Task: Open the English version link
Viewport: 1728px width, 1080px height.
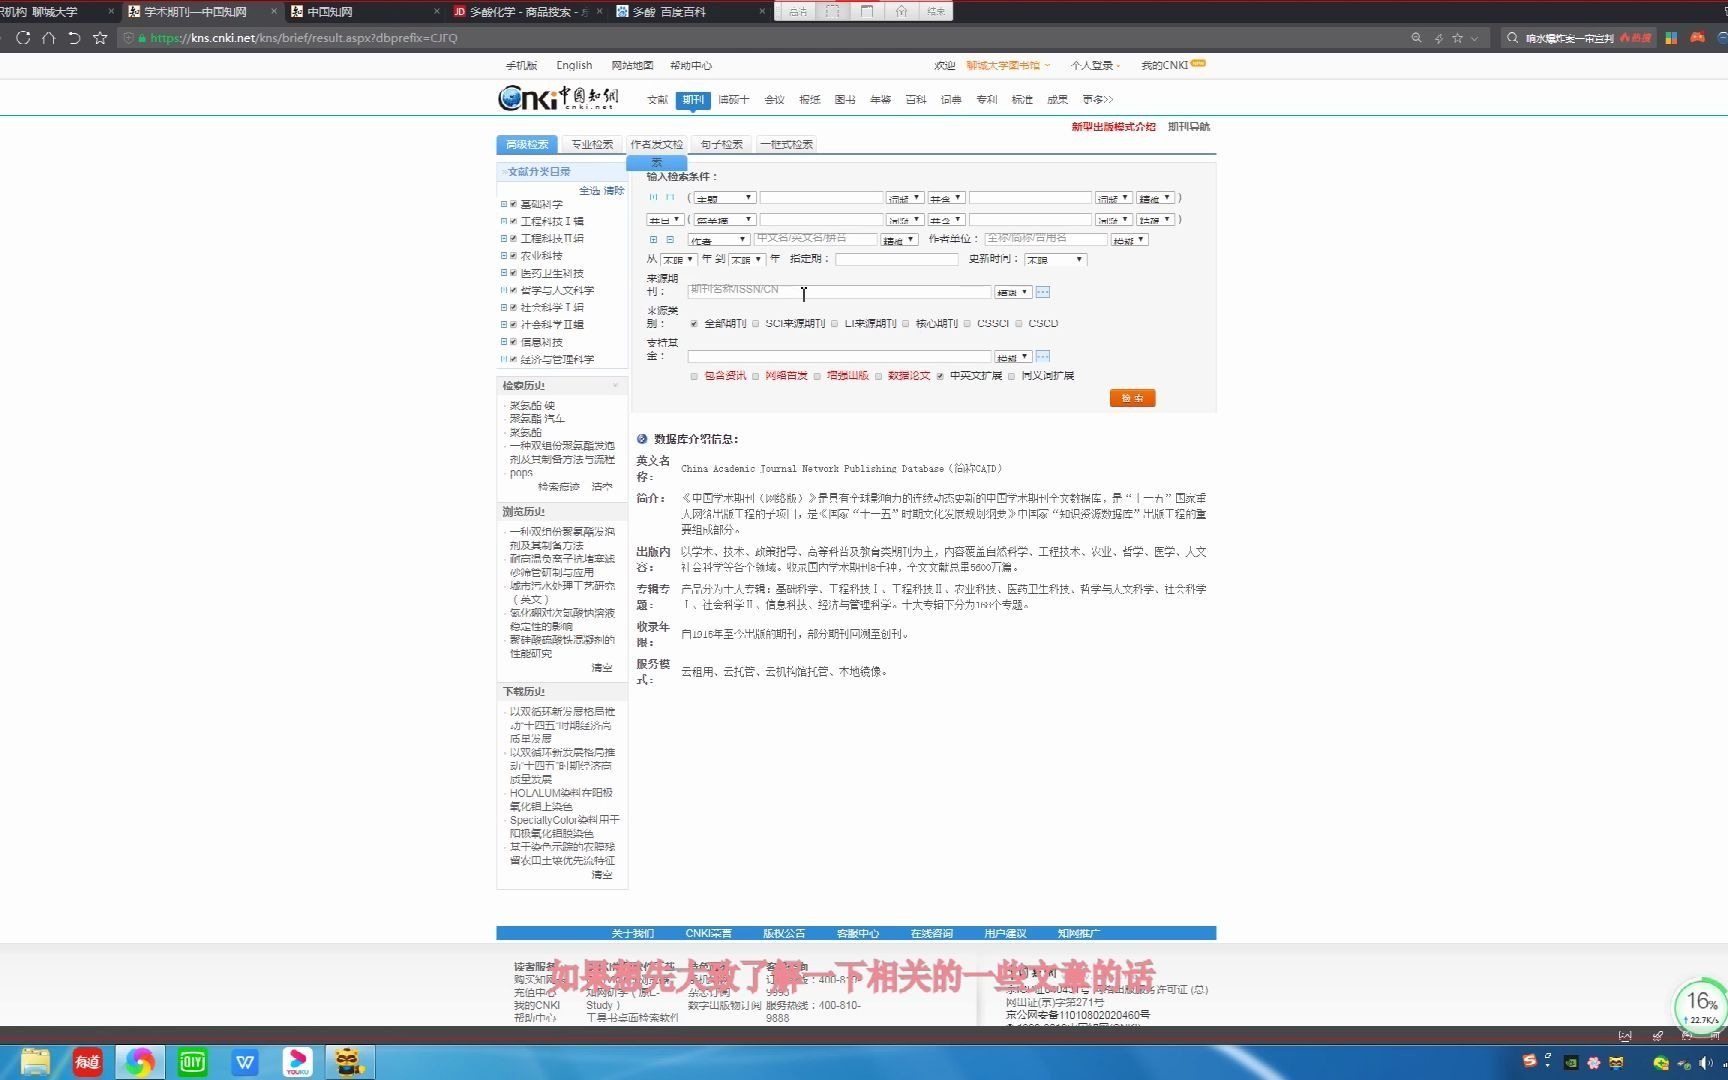Action: coord(574,65)
